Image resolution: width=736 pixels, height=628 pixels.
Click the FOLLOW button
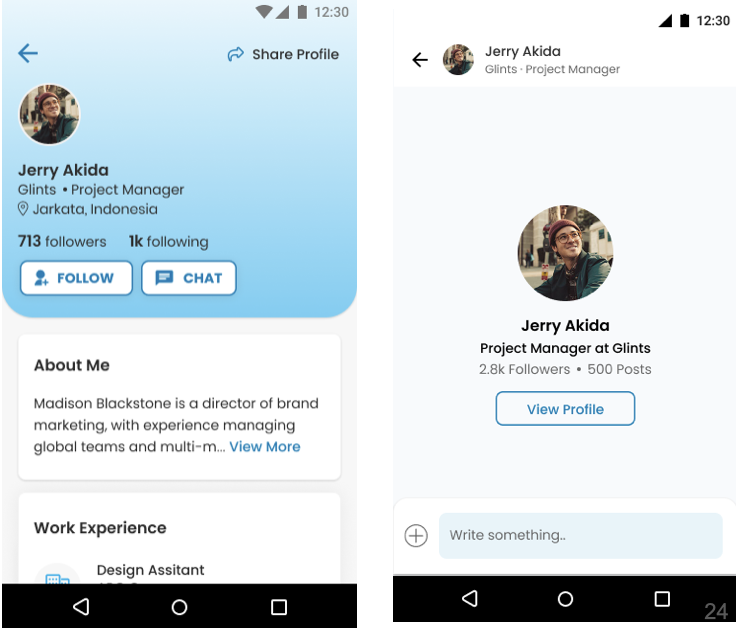click(76, 278)
